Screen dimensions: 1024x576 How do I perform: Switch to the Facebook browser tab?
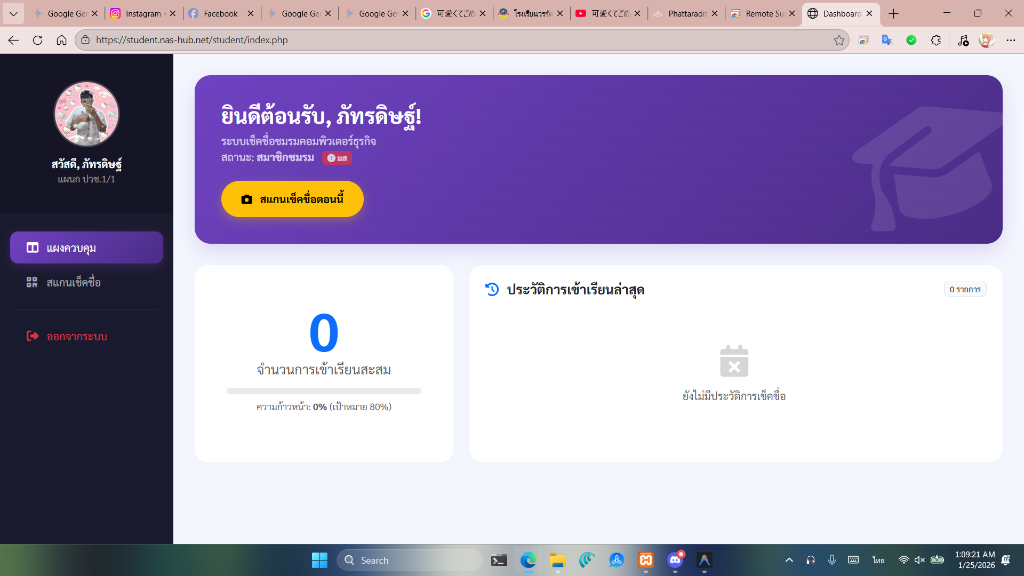coord(221,14)
